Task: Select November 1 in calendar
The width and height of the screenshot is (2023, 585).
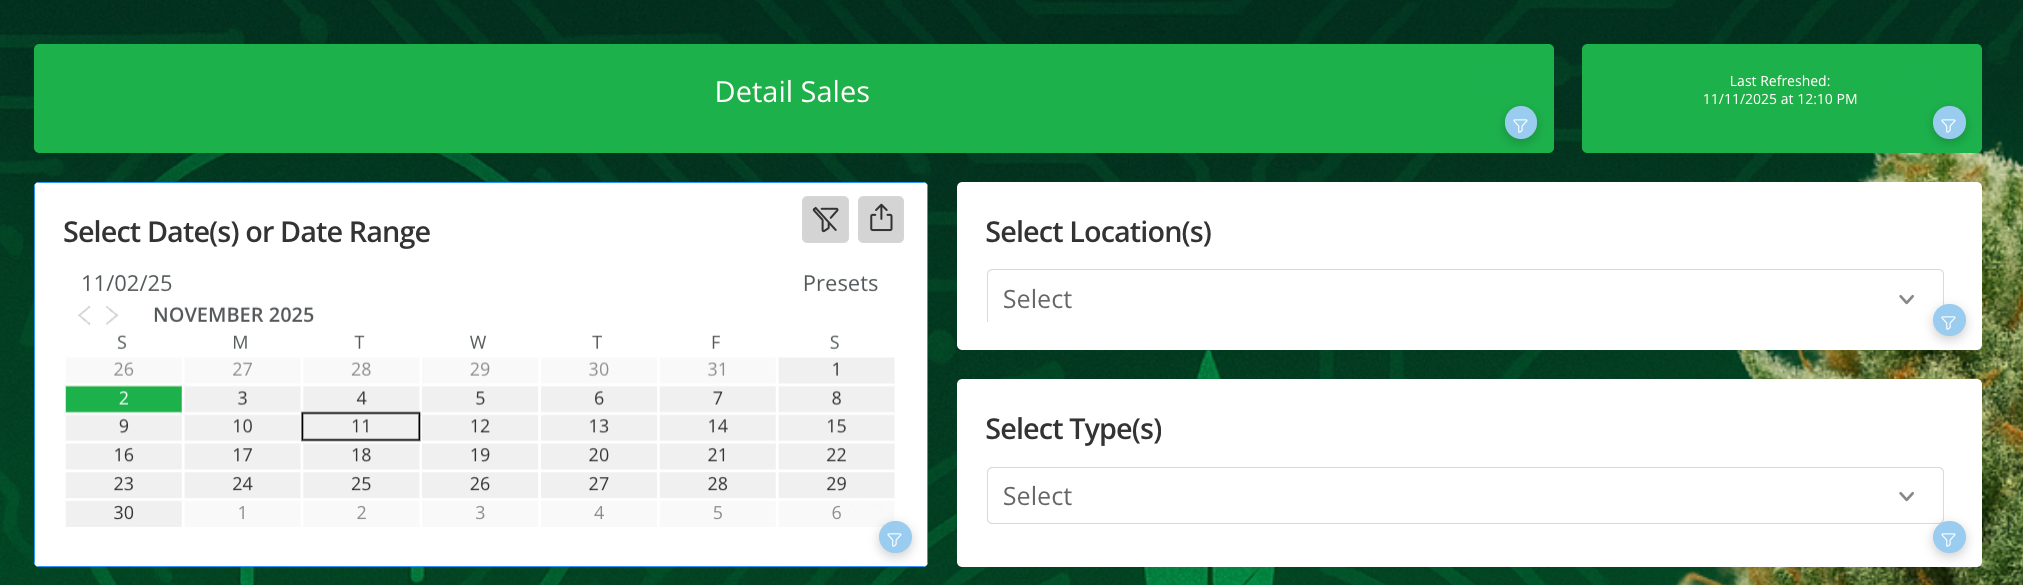Action: click(836, 369)
